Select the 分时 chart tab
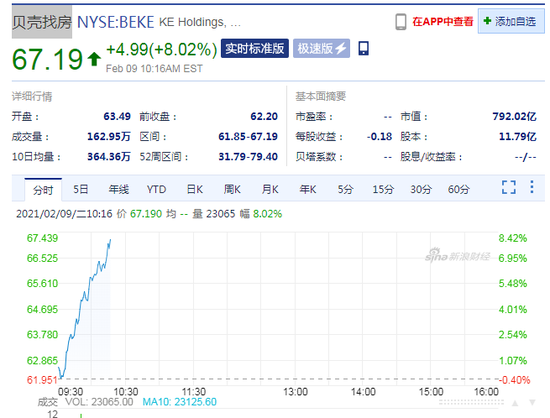 [43, 190]
